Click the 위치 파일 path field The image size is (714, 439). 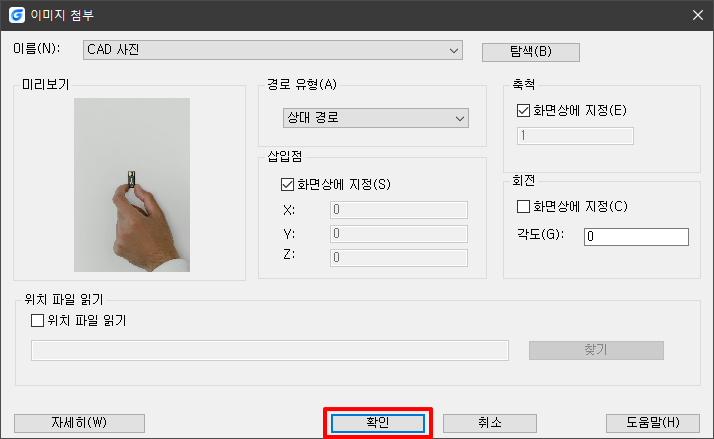coord(270,350)
